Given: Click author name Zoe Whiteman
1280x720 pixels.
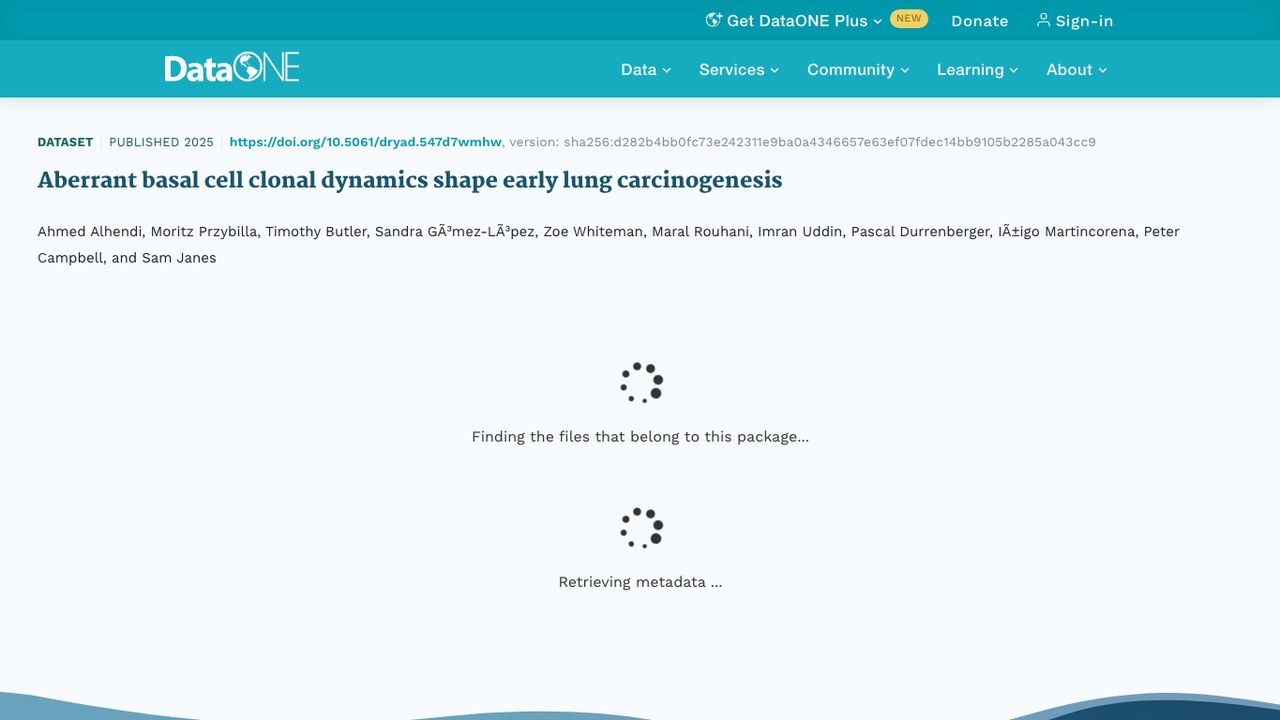Looking at the screenshot, I should point(593,231).
